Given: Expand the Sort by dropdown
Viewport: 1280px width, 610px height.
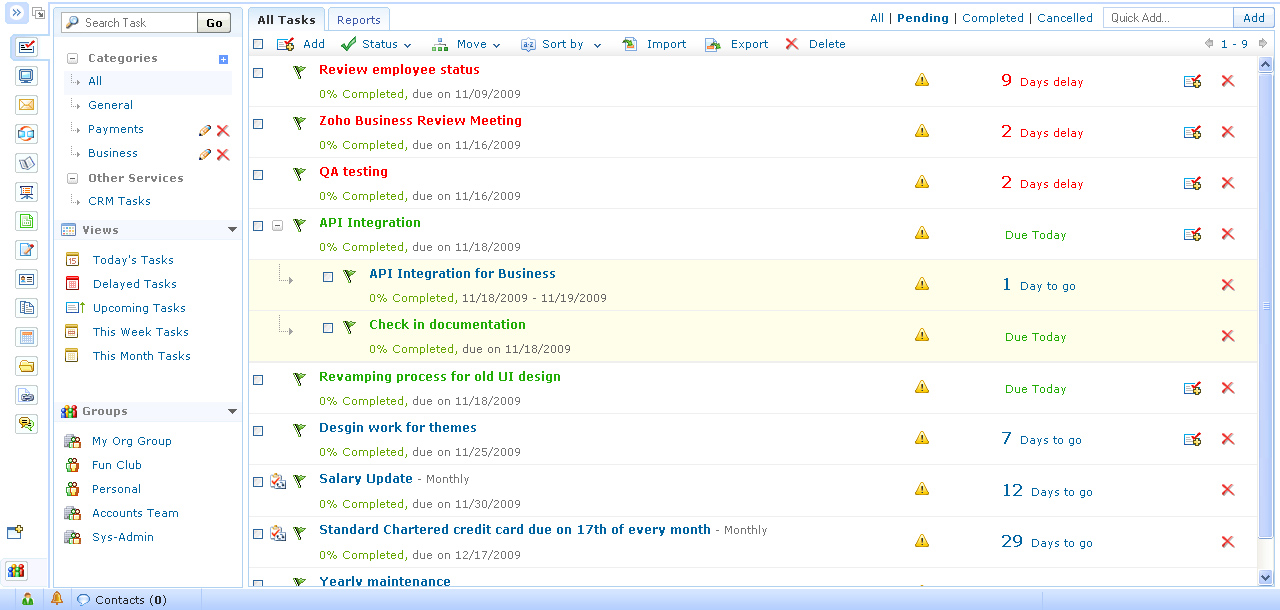Looking at the screenshot, I should (562, 44).
